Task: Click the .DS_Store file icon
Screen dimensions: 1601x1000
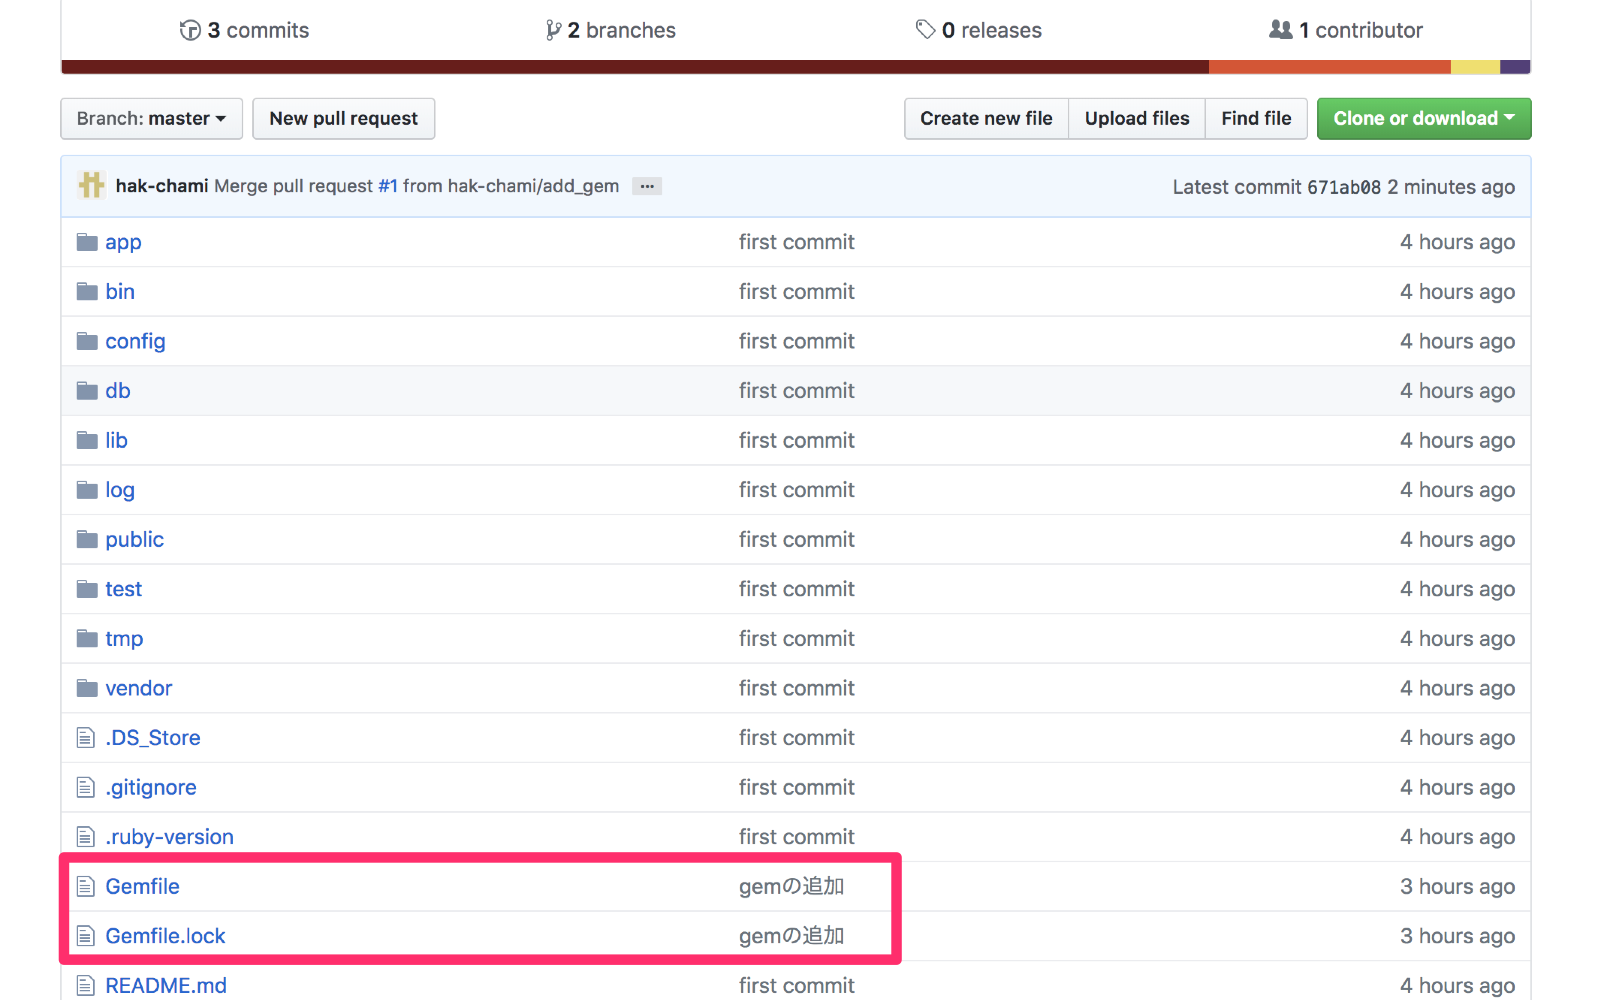Action: coord(86,738)
